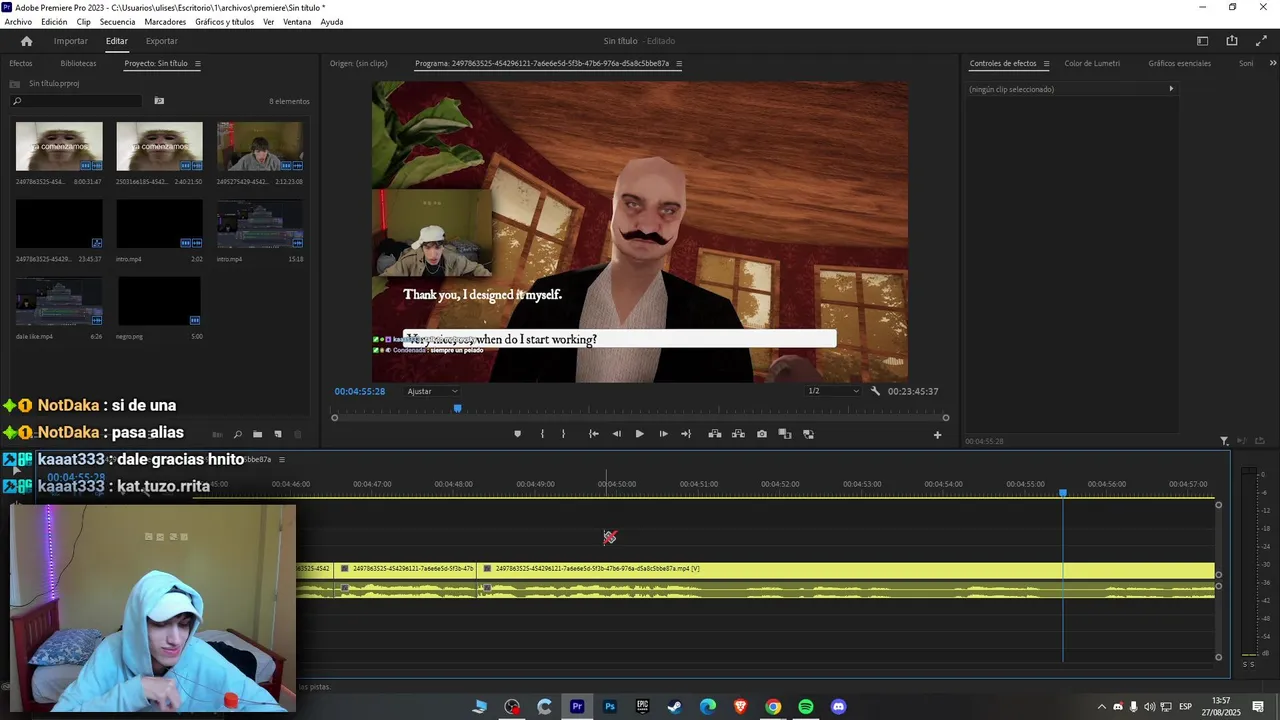Click the blue timeline playhead
Viewport: 1280px width, 720px height.
[1063, 493]
